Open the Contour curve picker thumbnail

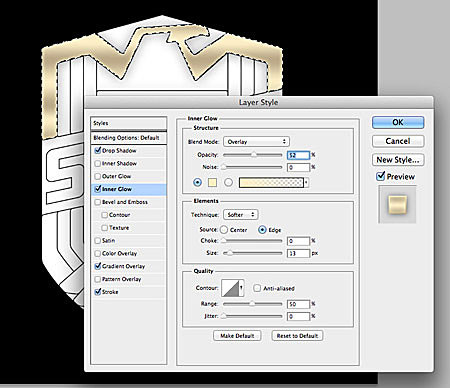coord(231,288)
